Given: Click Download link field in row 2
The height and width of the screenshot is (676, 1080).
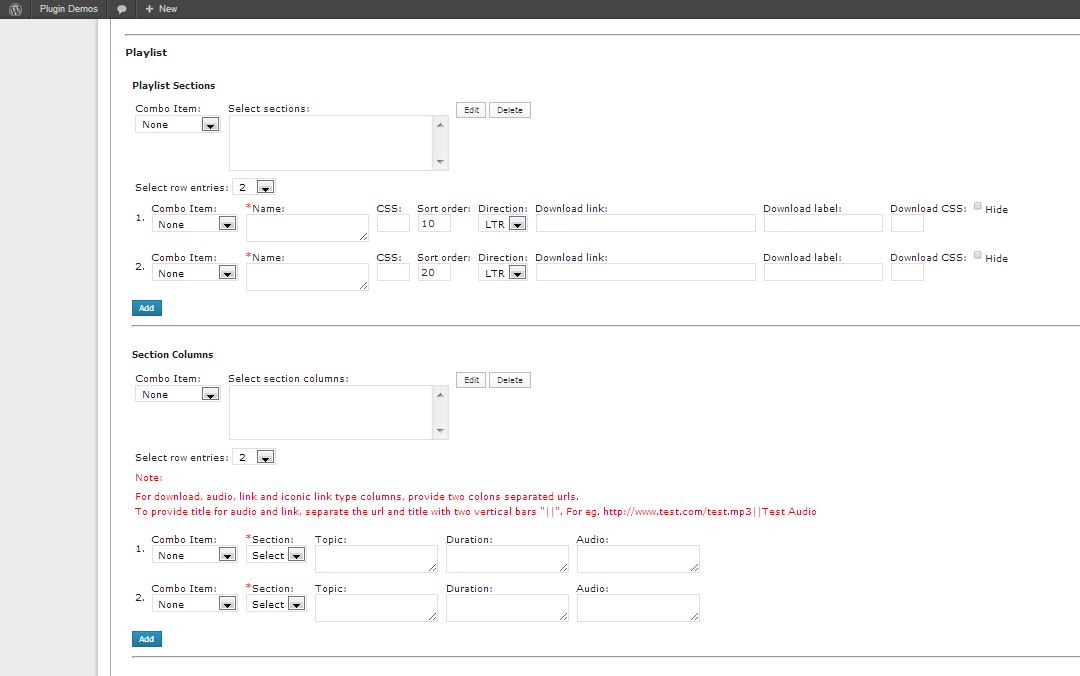Looking at the screenshot, I should click(x=645, y=272).
